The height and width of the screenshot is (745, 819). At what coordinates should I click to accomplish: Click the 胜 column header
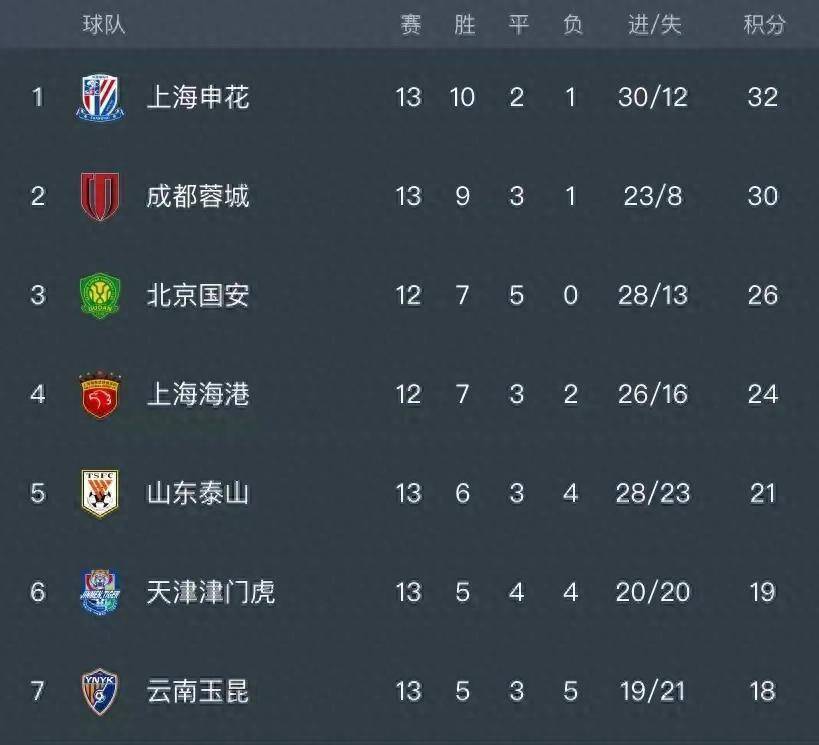point(464,25)
